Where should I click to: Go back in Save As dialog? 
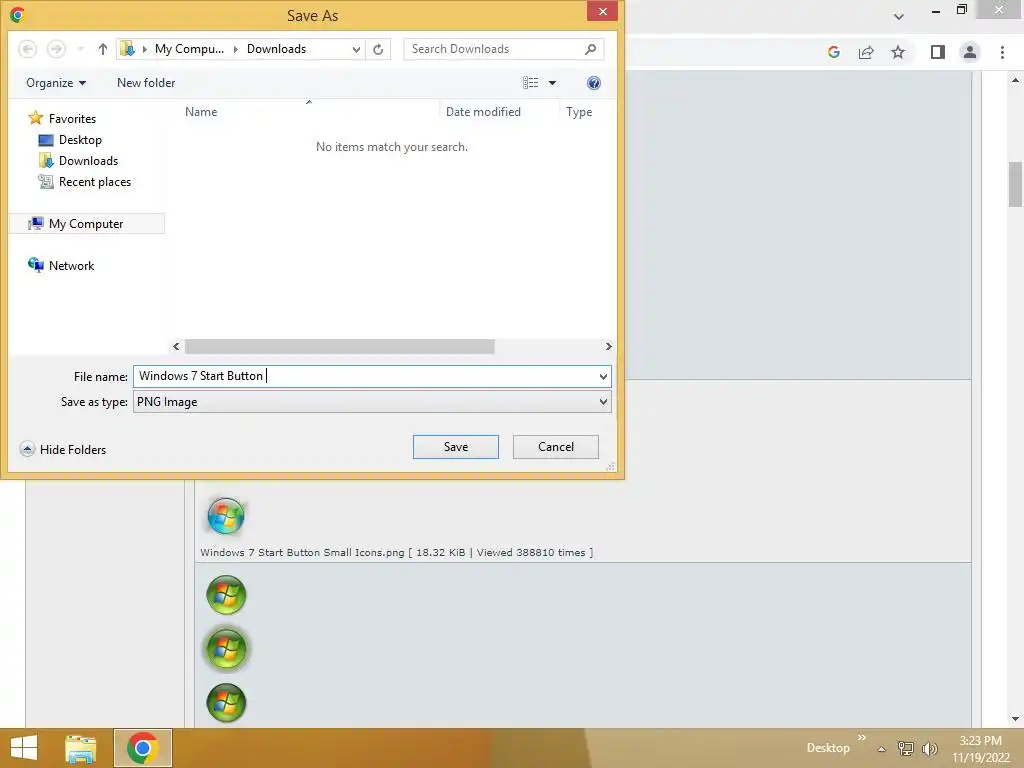(x=27, y=49)
